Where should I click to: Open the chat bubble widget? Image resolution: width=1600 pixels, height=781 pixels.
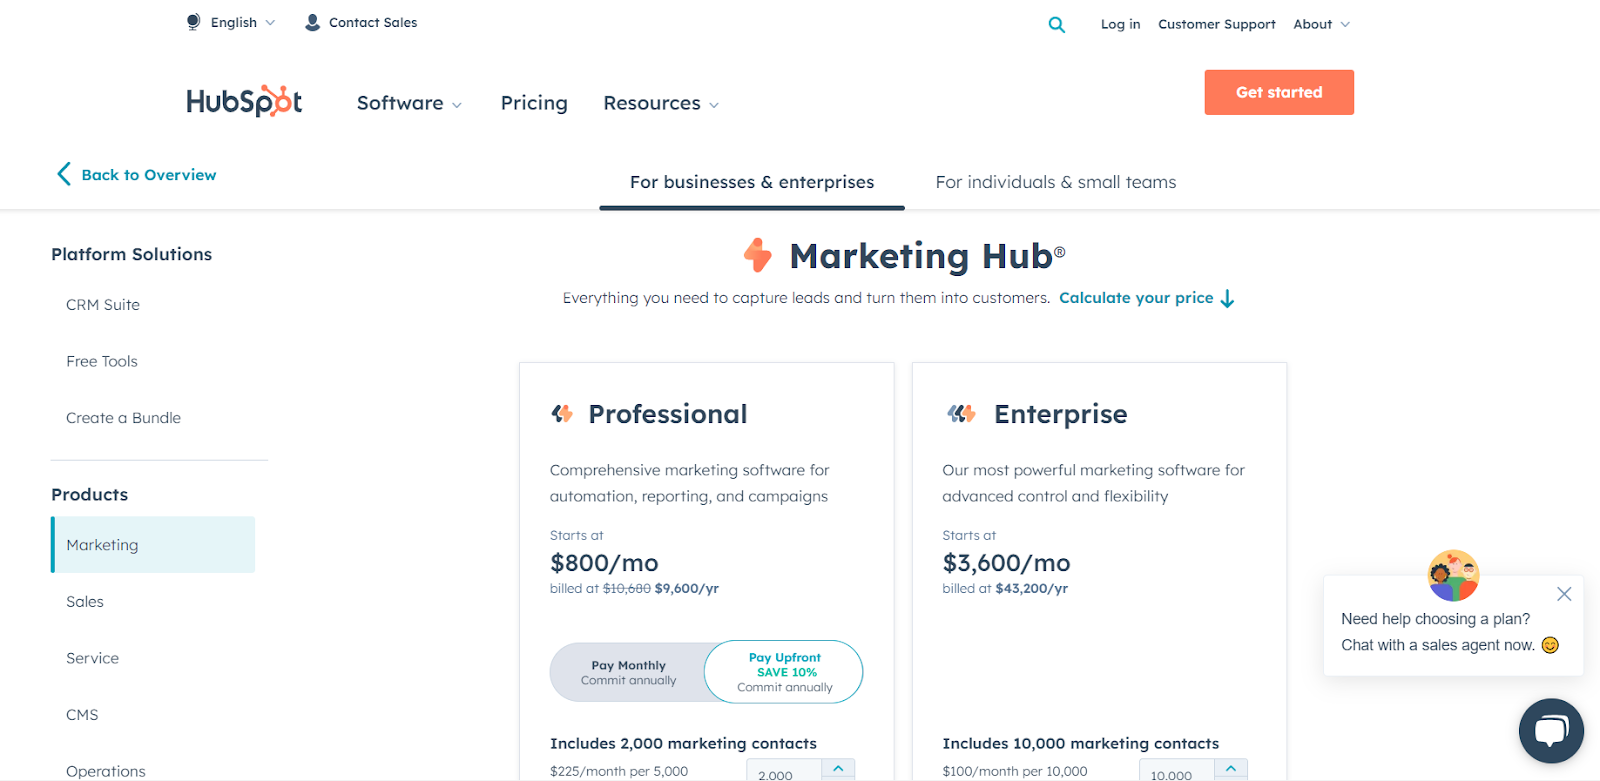(1551, 730)
